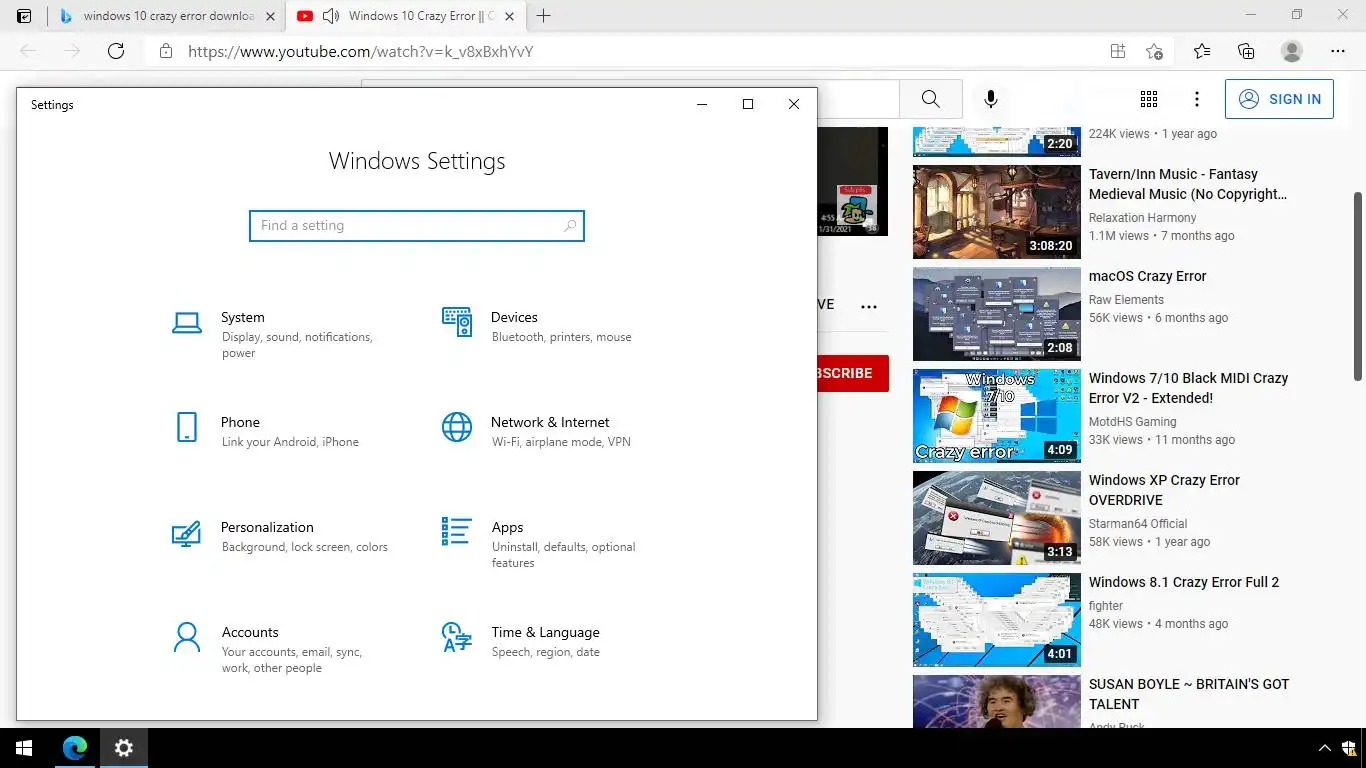
Task: Click the YouTube page vertical scrollbar
Action: click(1358, 286)
